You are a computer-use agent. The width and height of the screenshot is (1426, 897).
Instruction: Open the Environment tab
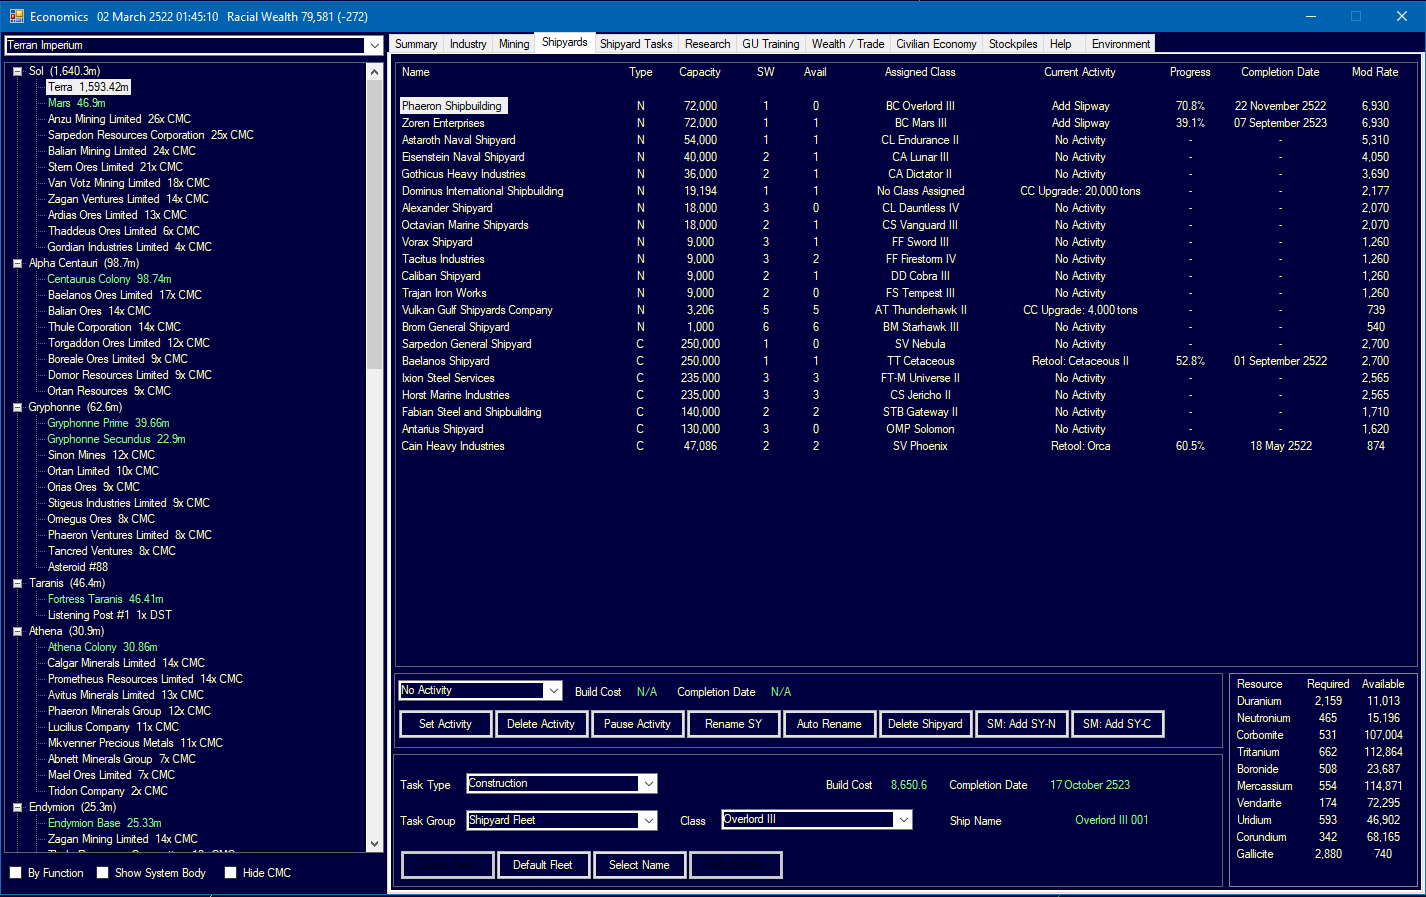tap(1120, 44)
